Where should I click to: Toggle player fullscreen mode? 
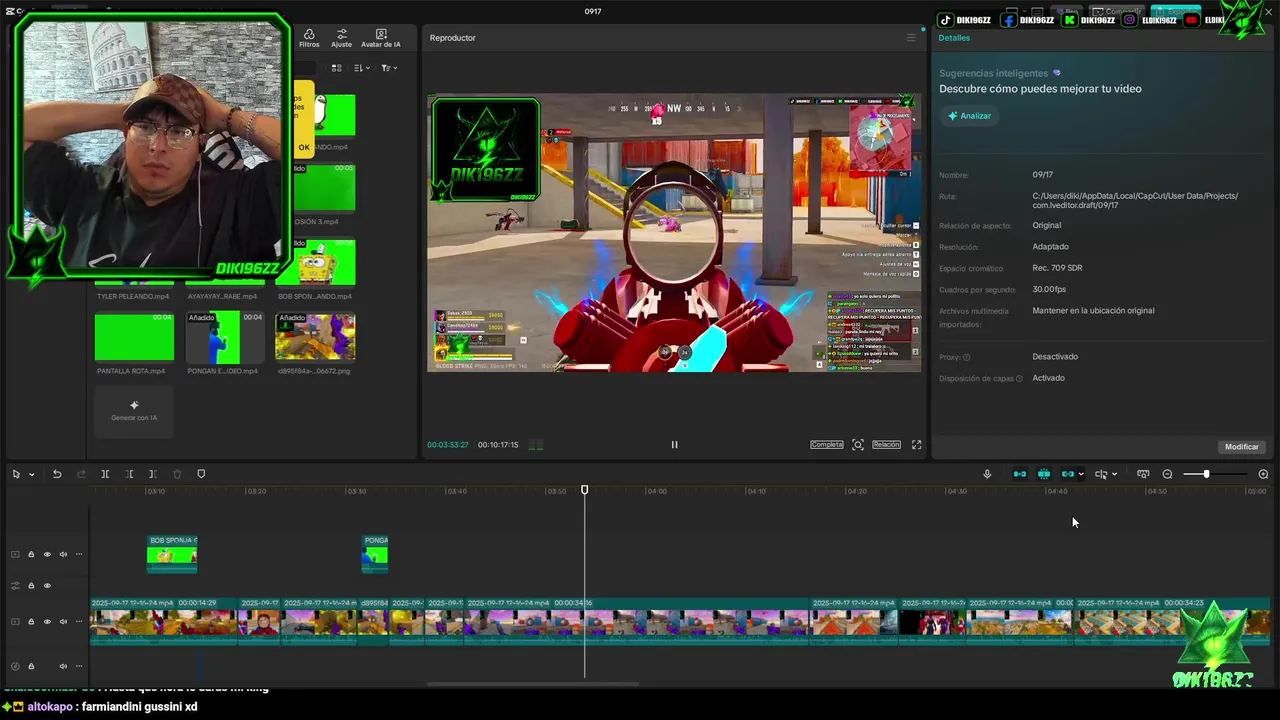[916, 445]
